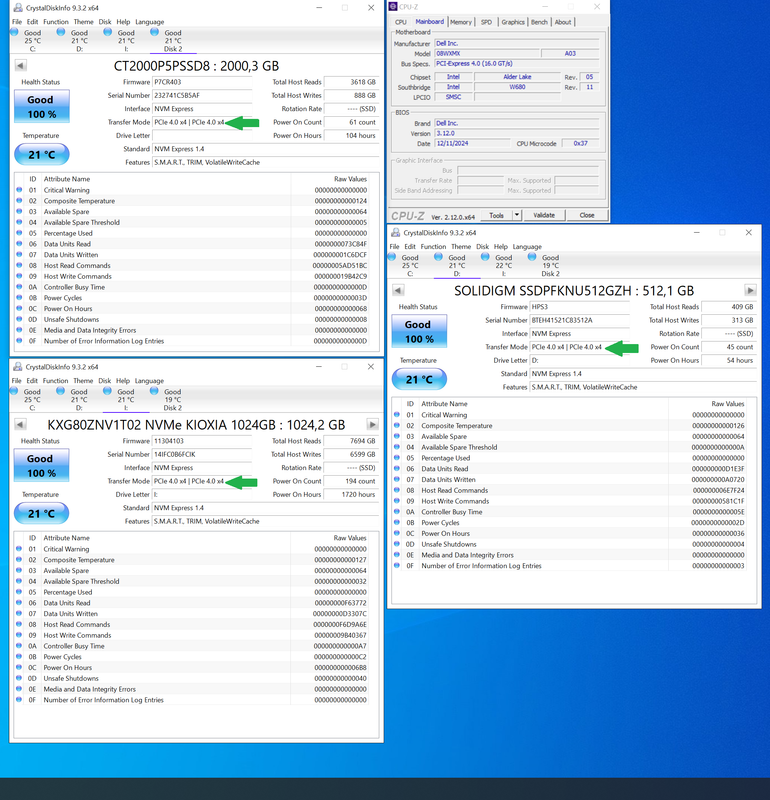Click previous disk arrow in KIOXIA window
The height and width of the screenshot is (800, 770).
tap(20, 424)
